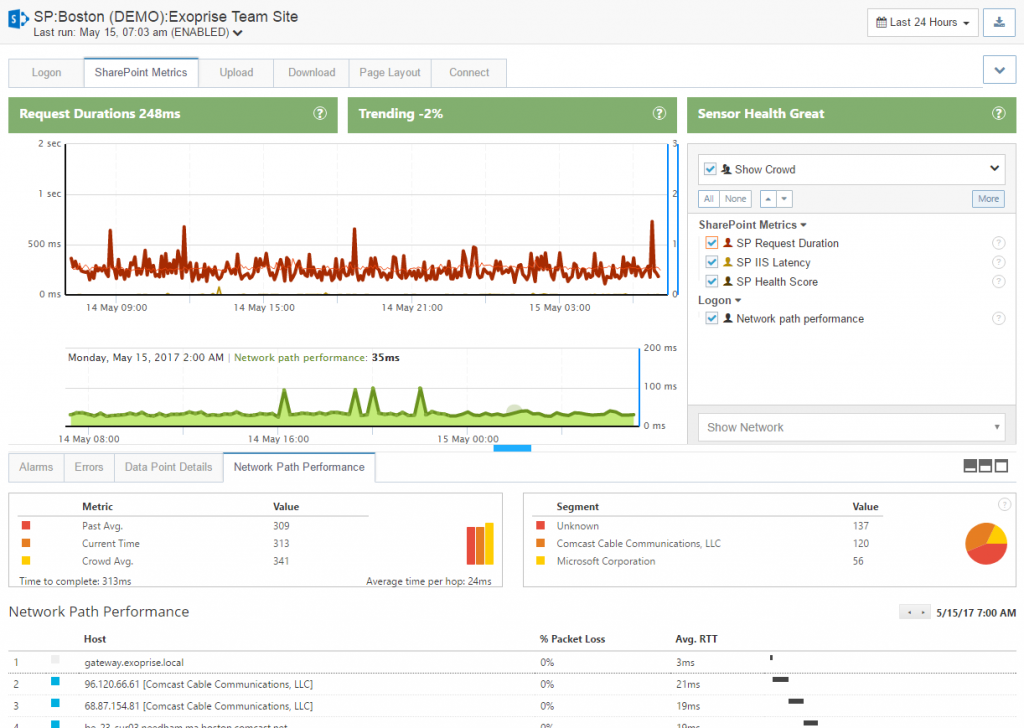The width and height of the screenshot is (1024, 728).
Task: Select the full-panel layout icon
Action: coord(1002,466)
